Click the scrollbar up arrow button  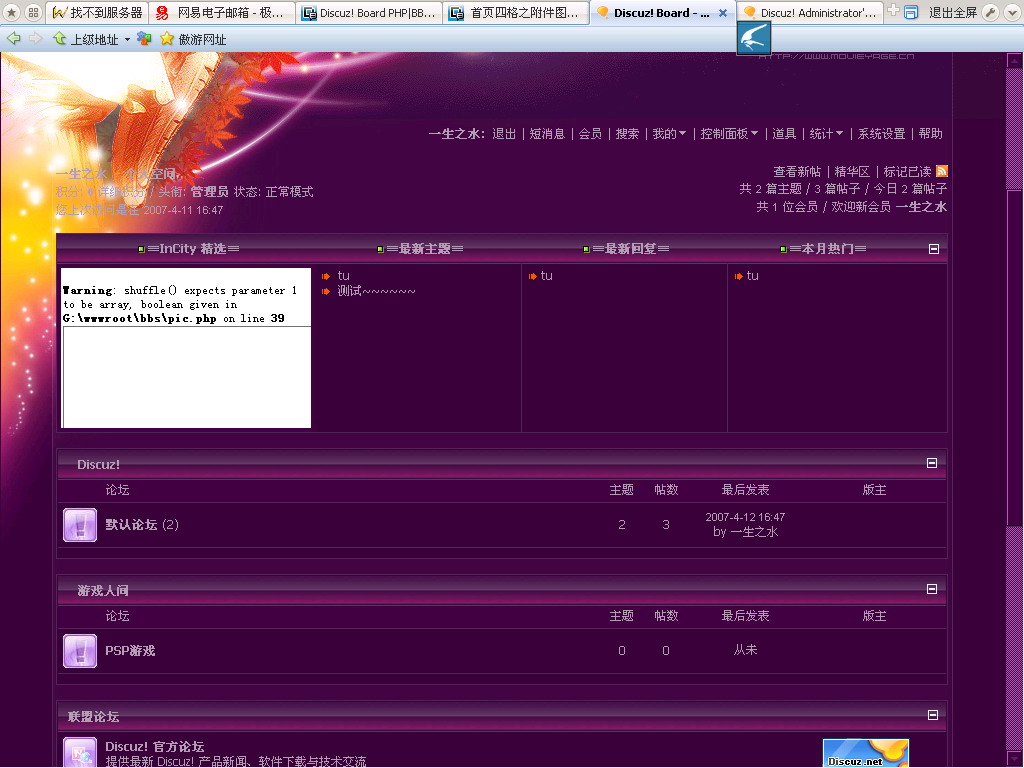pos(1014,61)
